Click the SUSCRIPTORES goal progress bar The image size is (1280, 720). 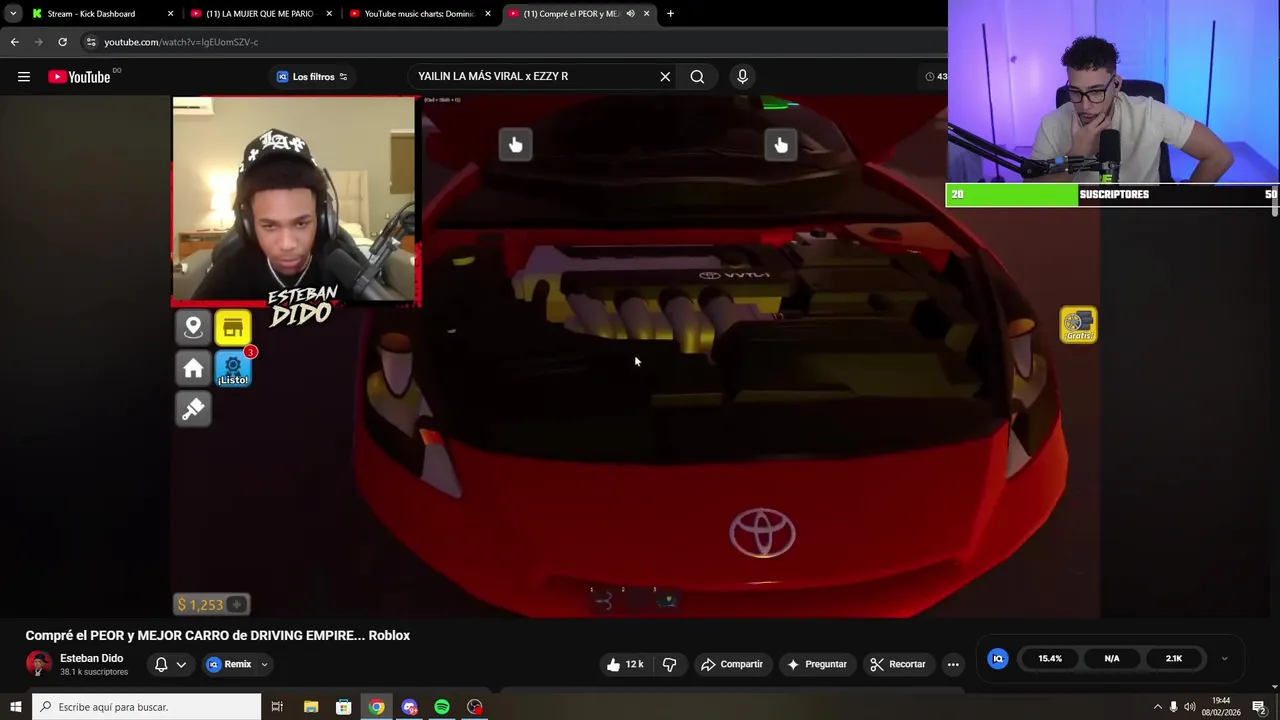(1112, 194)
